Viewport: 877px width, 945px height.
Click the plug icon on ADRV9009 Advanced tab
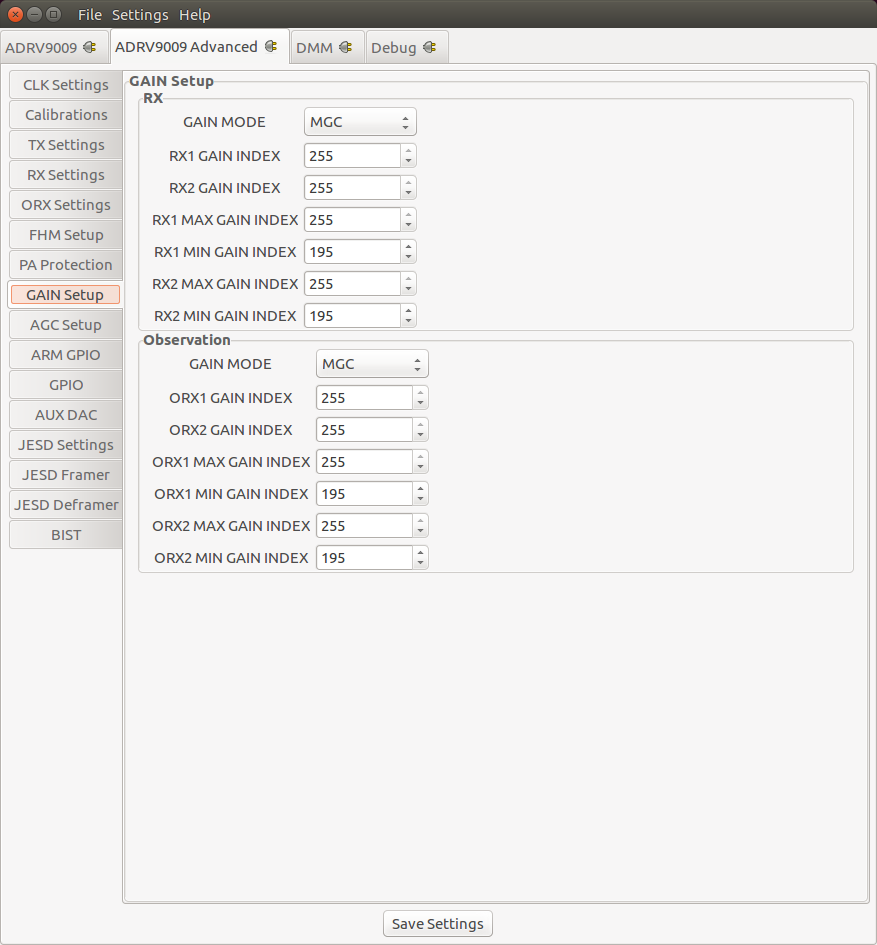point(270,46)
